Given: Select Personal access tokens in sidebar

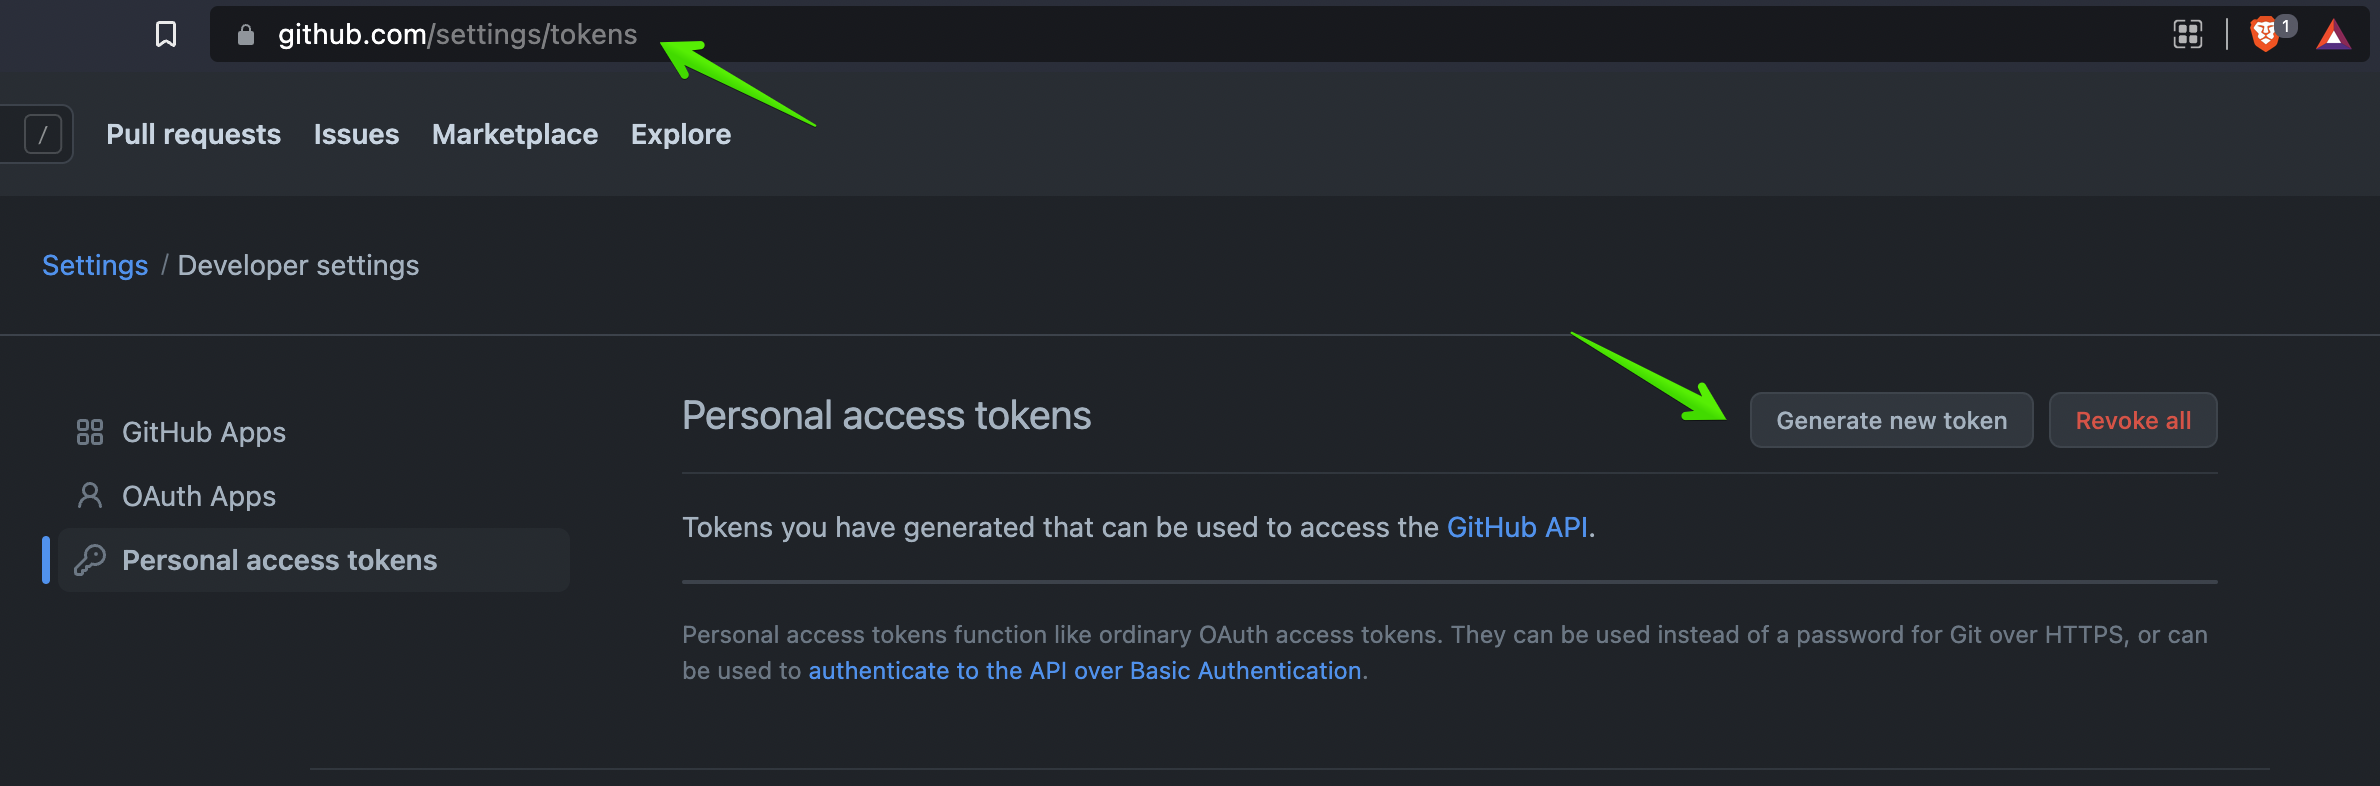Looking at the screenshot, I should click(279, 560).
